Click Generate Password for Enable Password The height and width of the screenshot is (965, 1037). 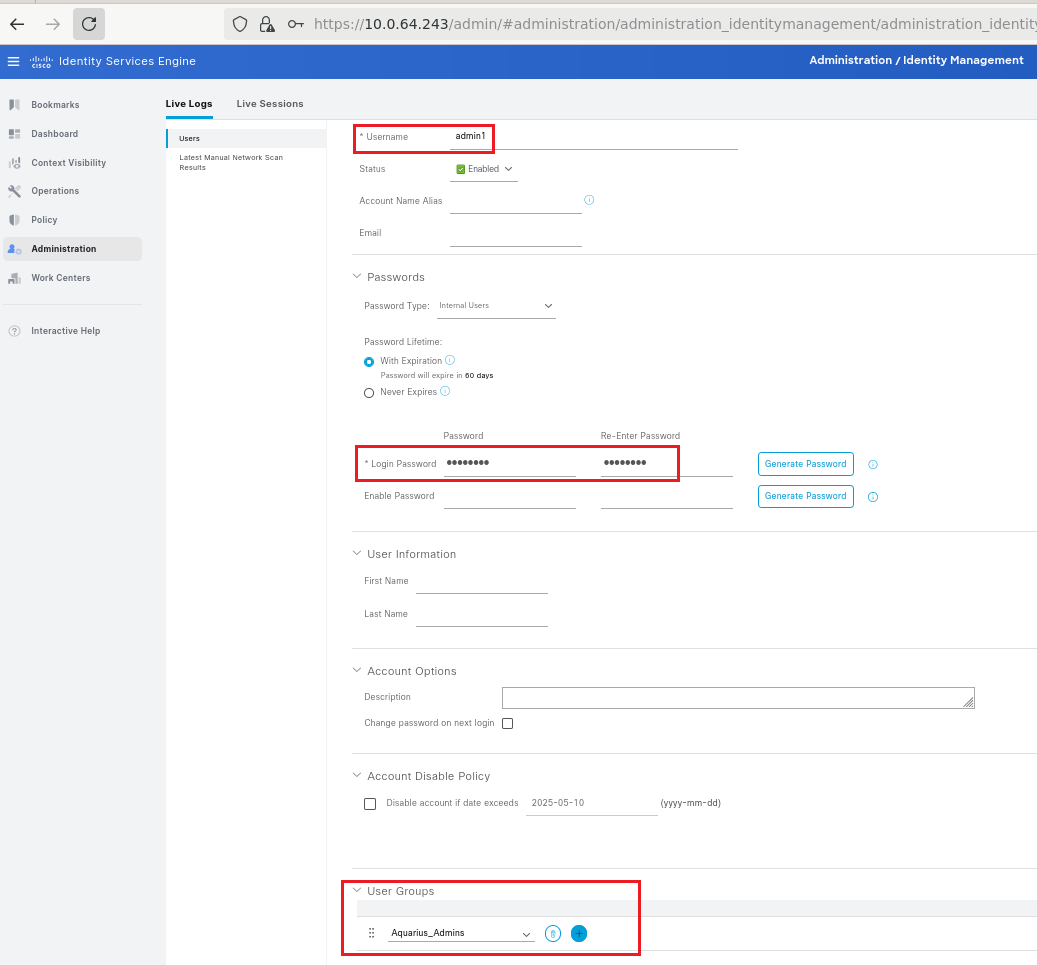[806, 496]
